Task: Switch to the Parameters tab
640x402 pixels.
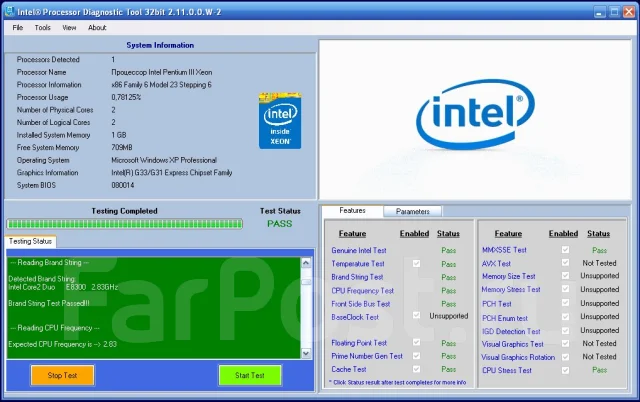Action: pyautogui.click(x=413, y=211)
